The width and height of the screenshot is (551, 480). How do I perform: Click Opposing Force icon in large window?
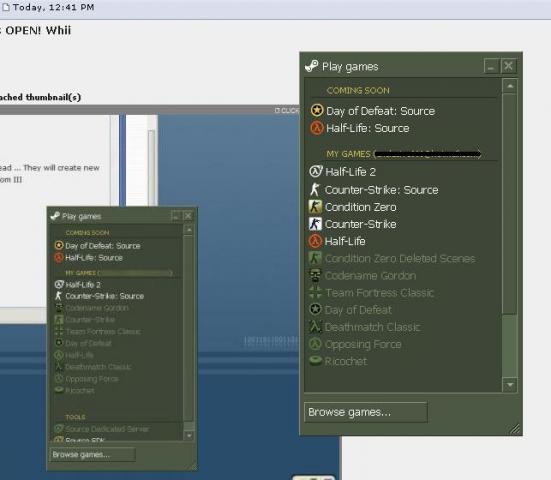click(315, 344)
